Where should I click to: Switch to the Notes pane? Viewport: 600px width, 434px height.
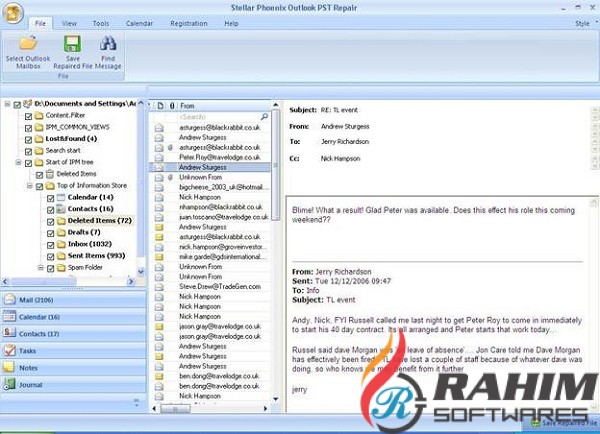point(73,368)
